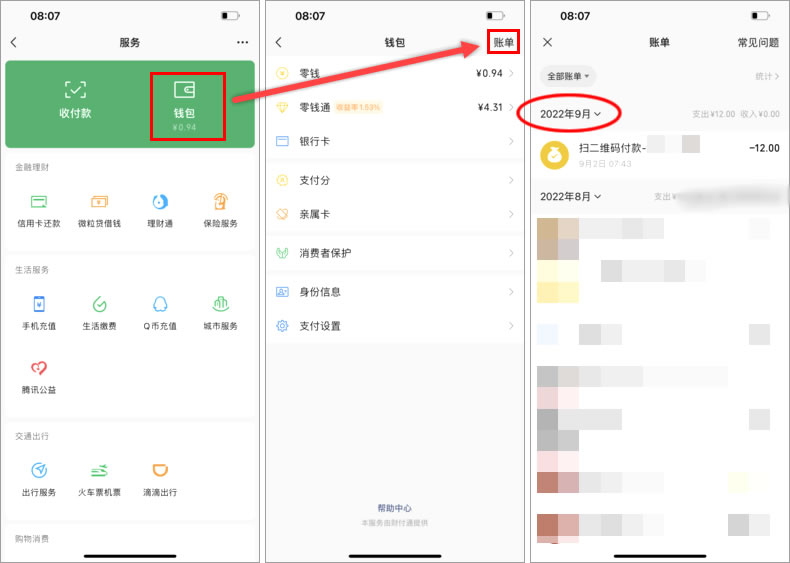This screenshot has height=563, width=790.
Task: Tap the 身份信息 ID icon
Action: 282,292
